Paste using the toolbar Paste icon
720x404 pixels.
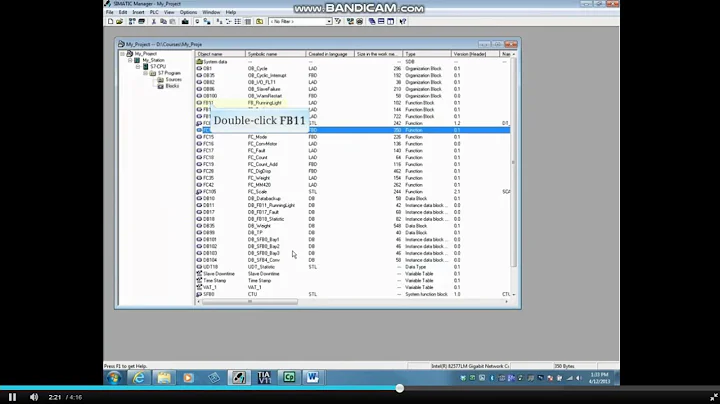click(x=172, y=22)
